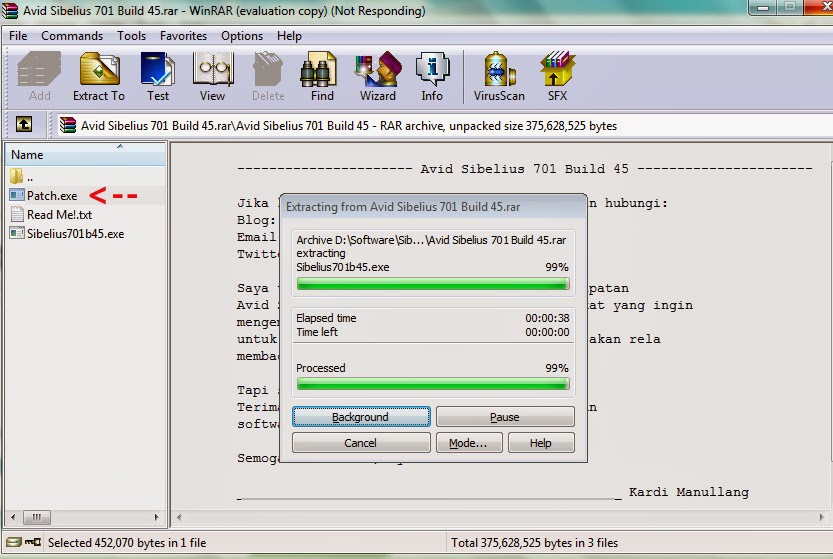This screenshot has height=559, width=833.
Task: Click 'Total 375,628,525 bytes in 3 files' status
Action: [534, 543]
